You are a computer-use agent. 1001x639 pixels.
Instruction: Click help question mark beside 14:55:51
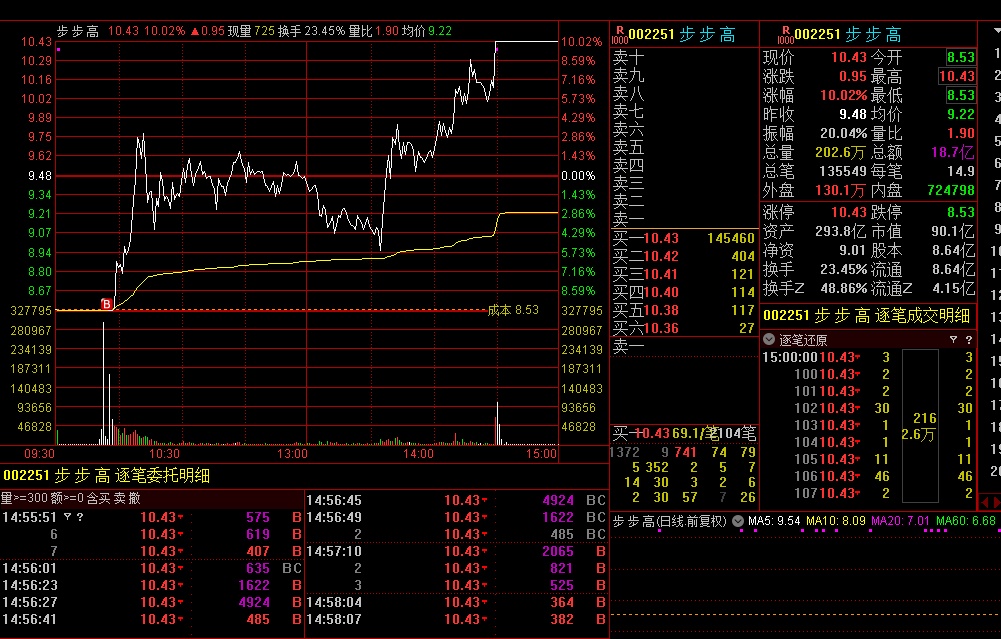pos(80,517)
